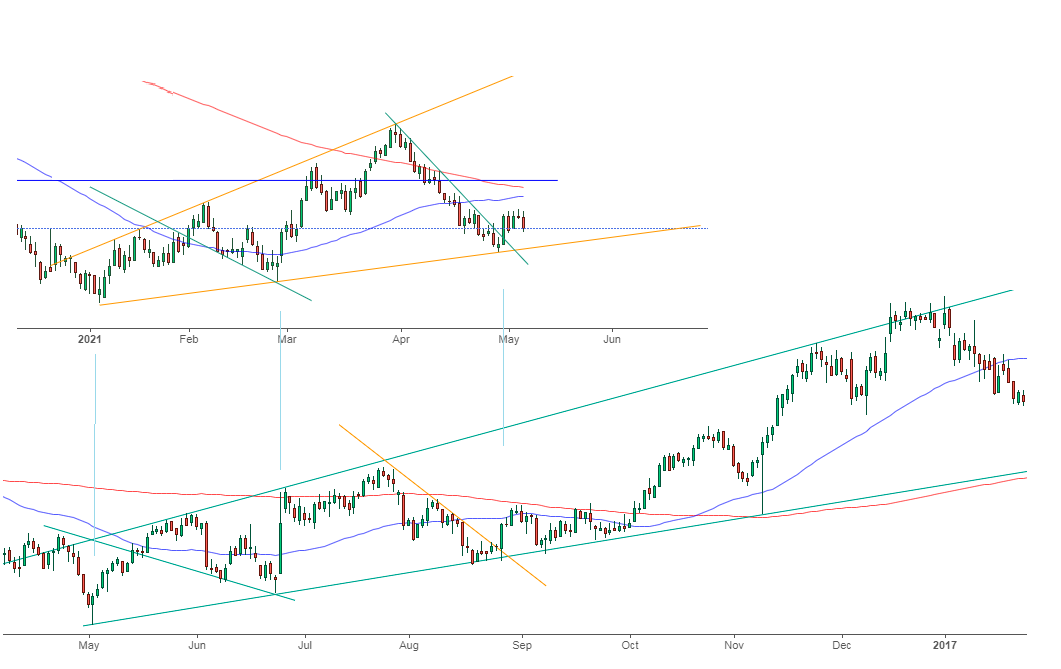Click the Apr label on upper time axis

tap(402, 340)
